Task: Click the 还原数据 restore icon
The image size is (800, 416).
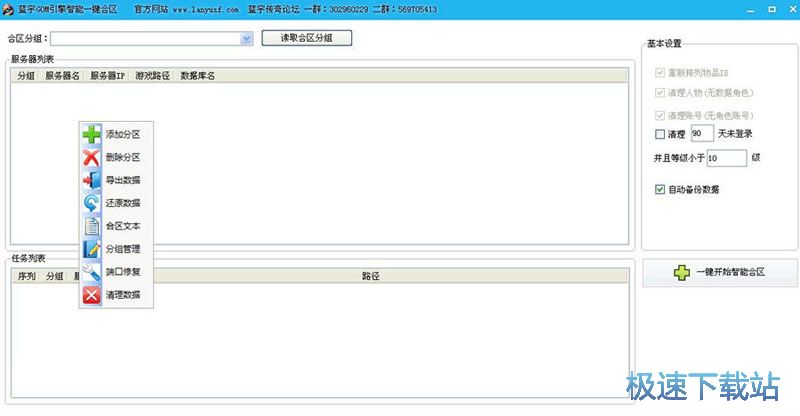Action: 91,203
